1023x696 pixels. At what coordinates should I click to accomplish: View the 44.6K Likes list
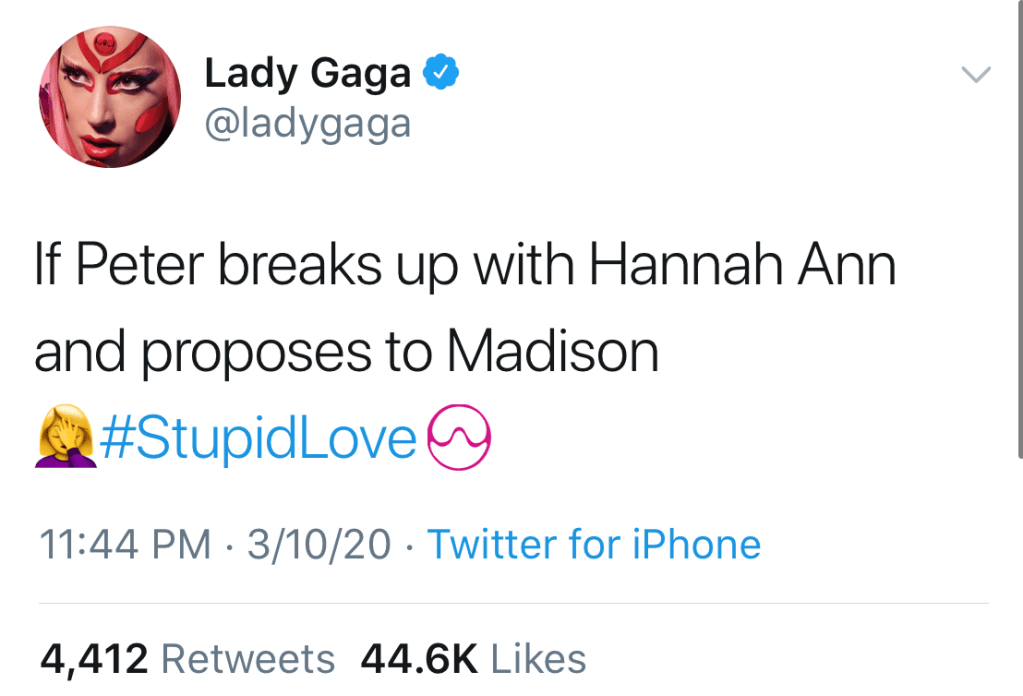(472, 659)
